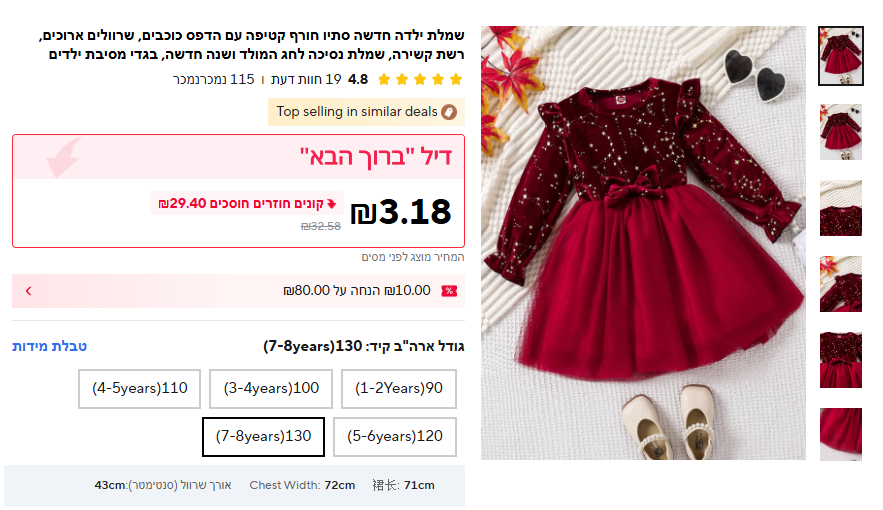Click the Top selling in similar deals badge
The image size is (883, 510).
[x=367, y=112]
